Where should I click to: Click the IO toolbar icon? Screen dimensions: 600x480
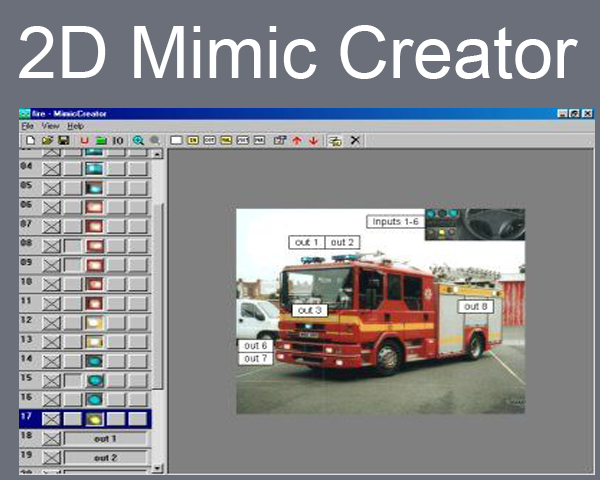117,141
